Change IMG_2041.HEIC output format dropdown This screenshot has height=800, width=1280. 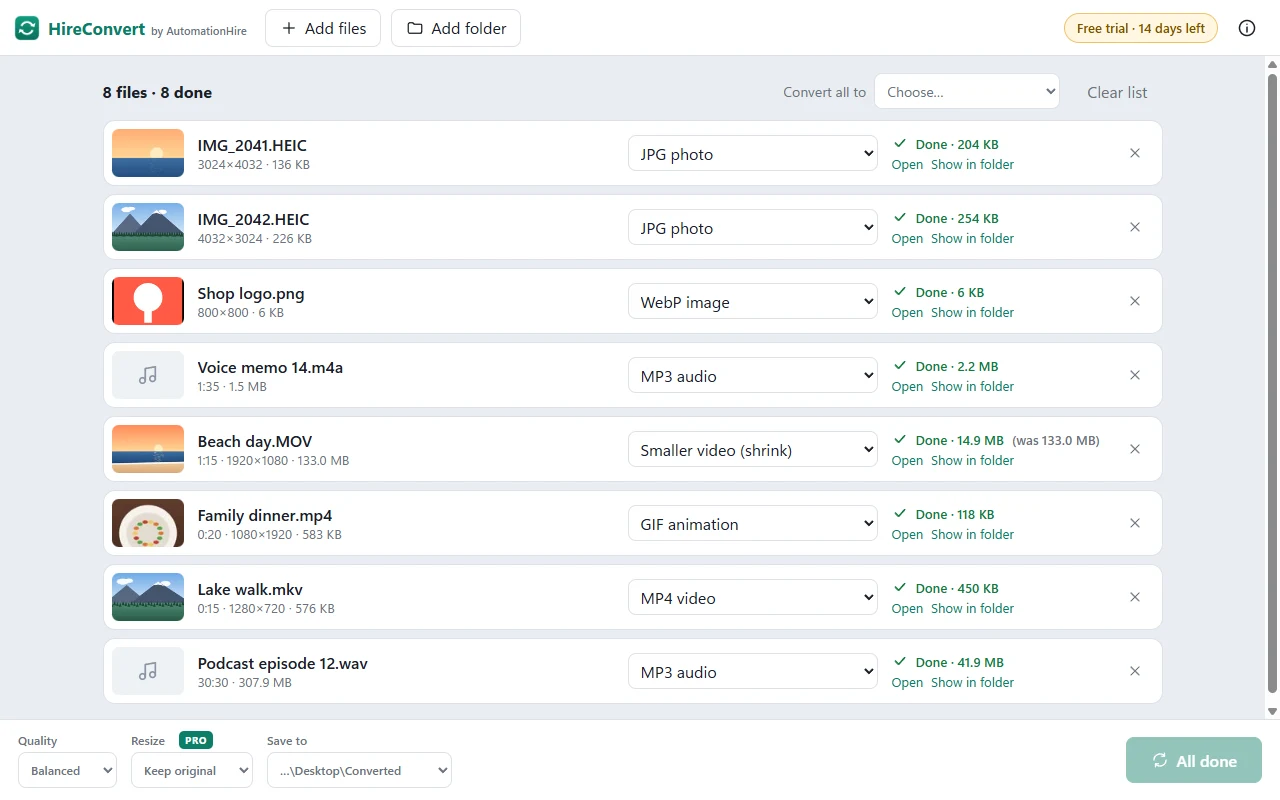coord(753,154)
